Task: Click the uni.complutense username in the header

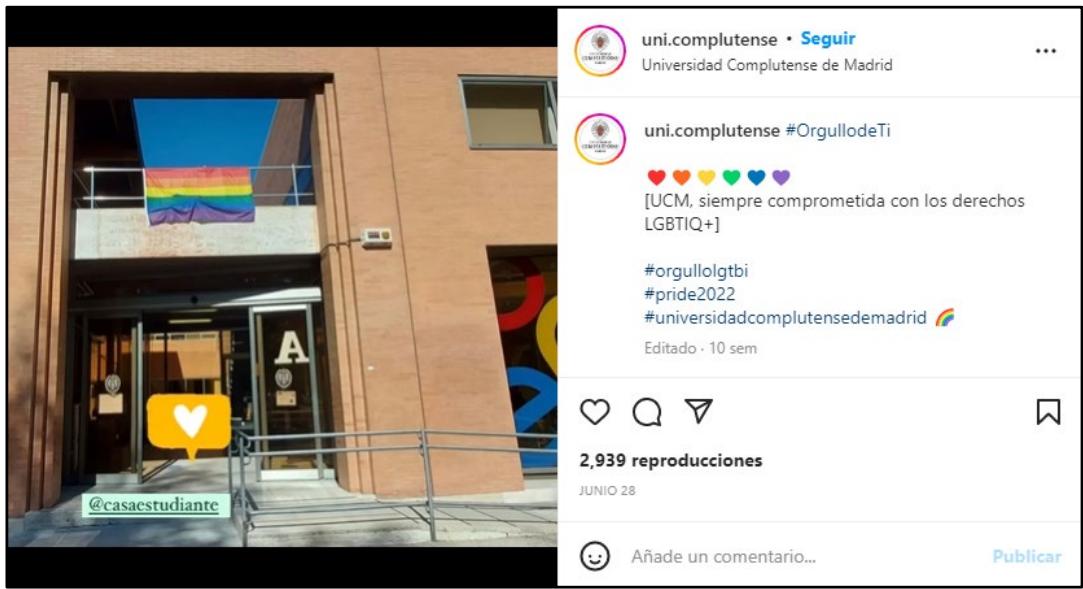Action: [x=709, y=40]
